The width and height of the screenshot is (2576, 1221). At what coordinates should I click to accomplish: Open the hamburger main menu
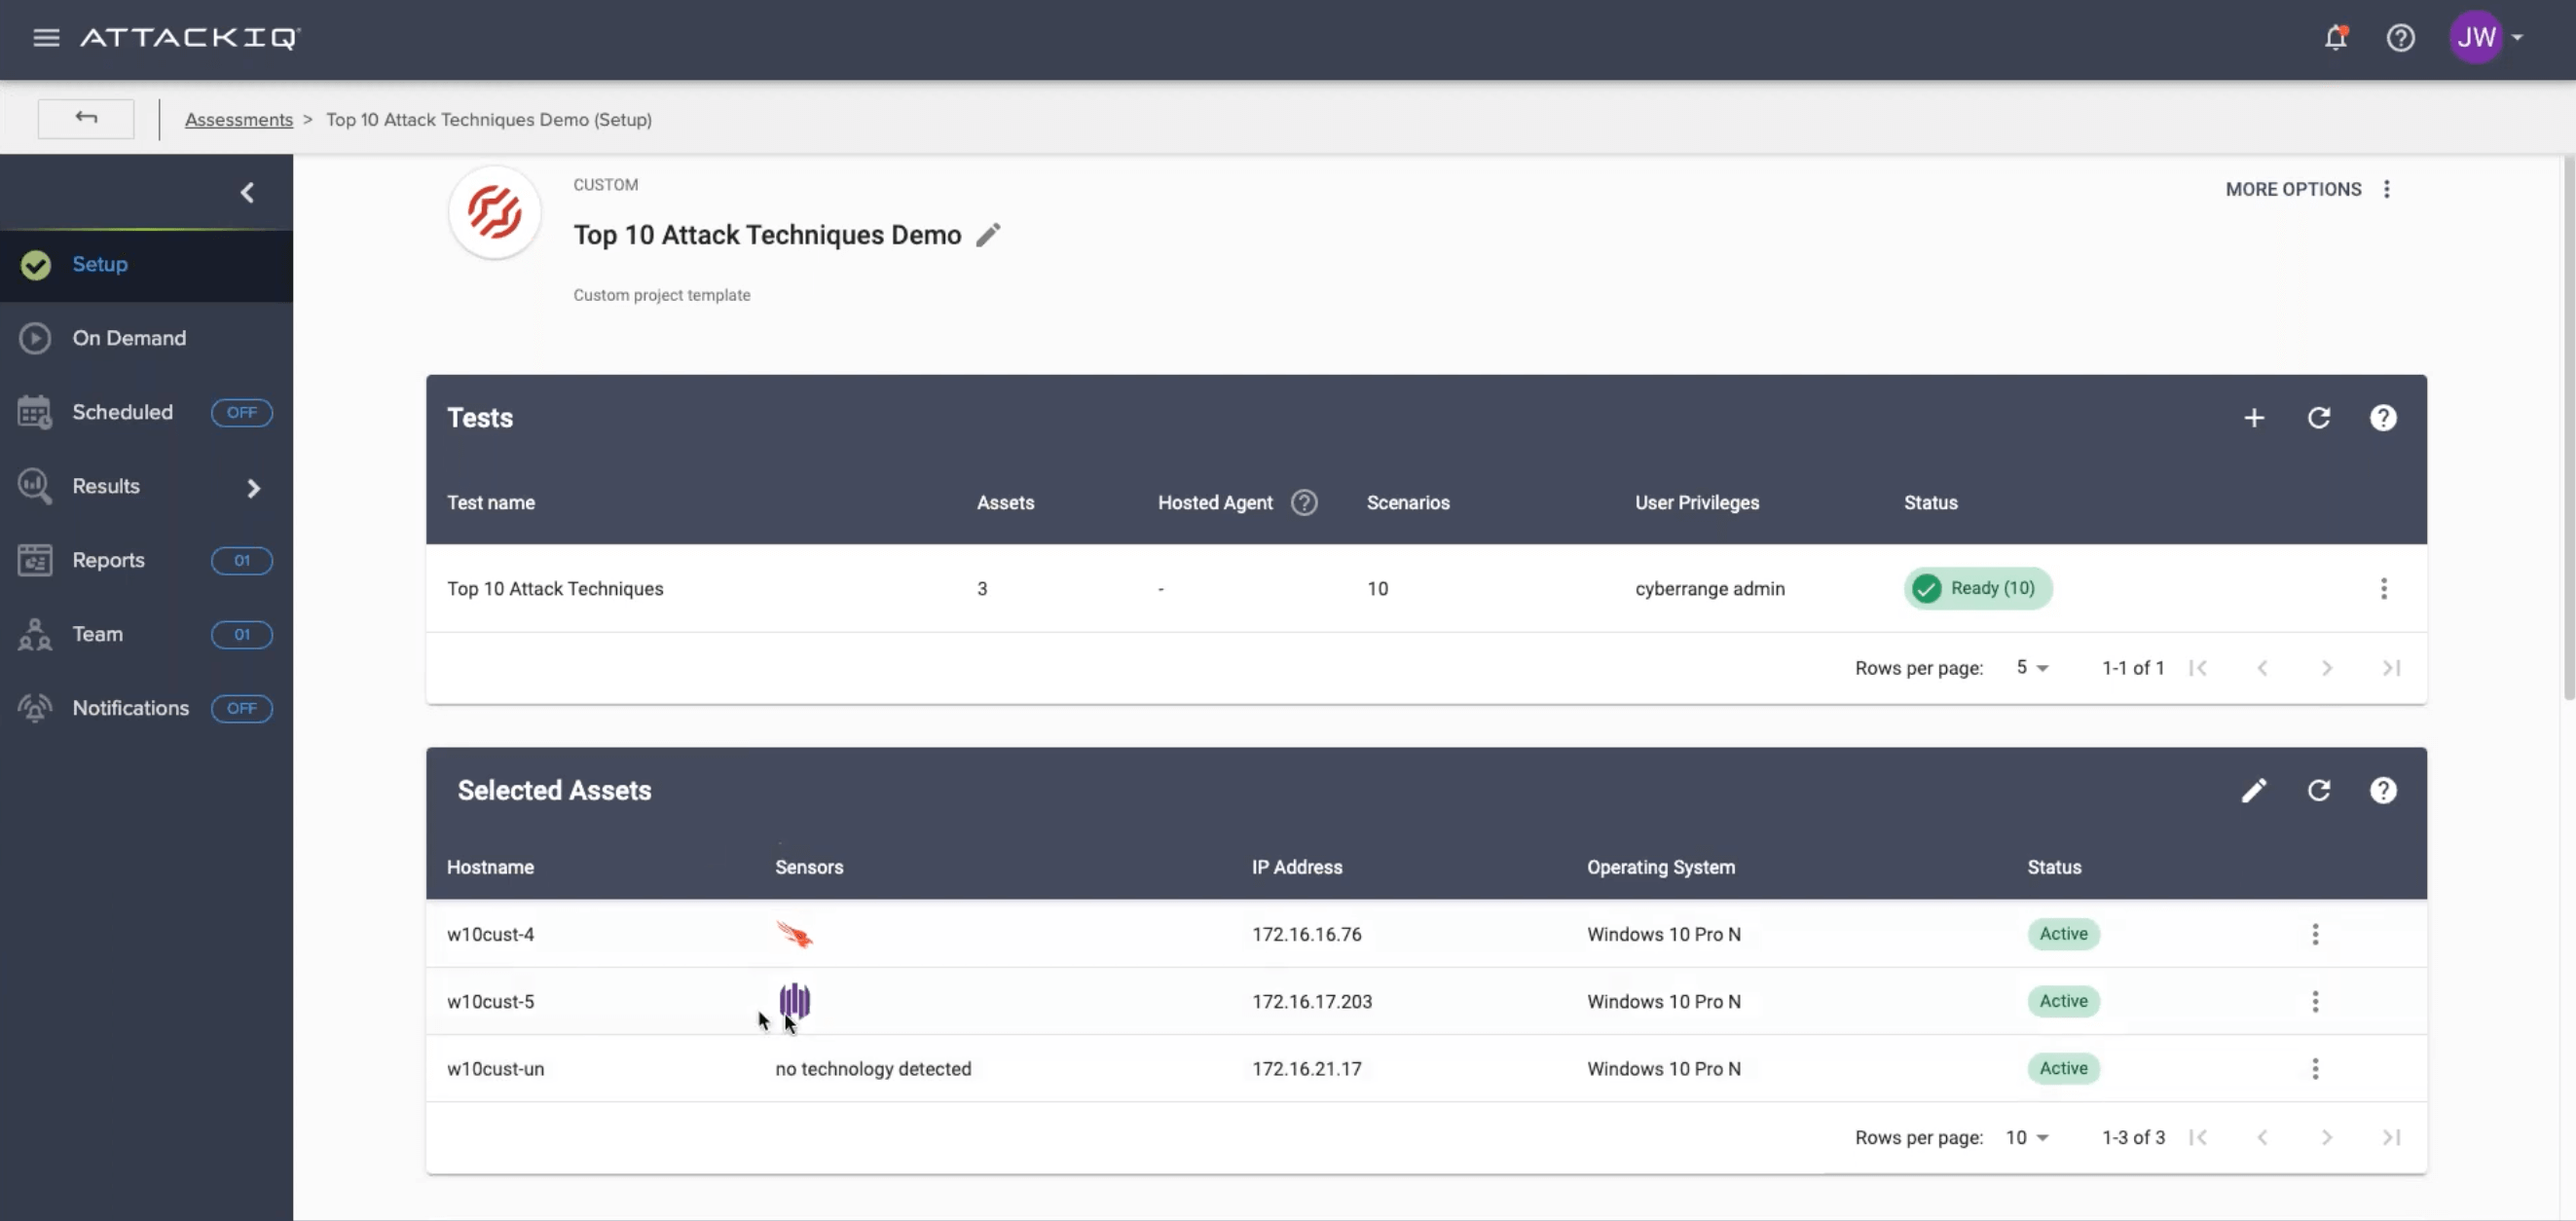(x=46, y=38)
